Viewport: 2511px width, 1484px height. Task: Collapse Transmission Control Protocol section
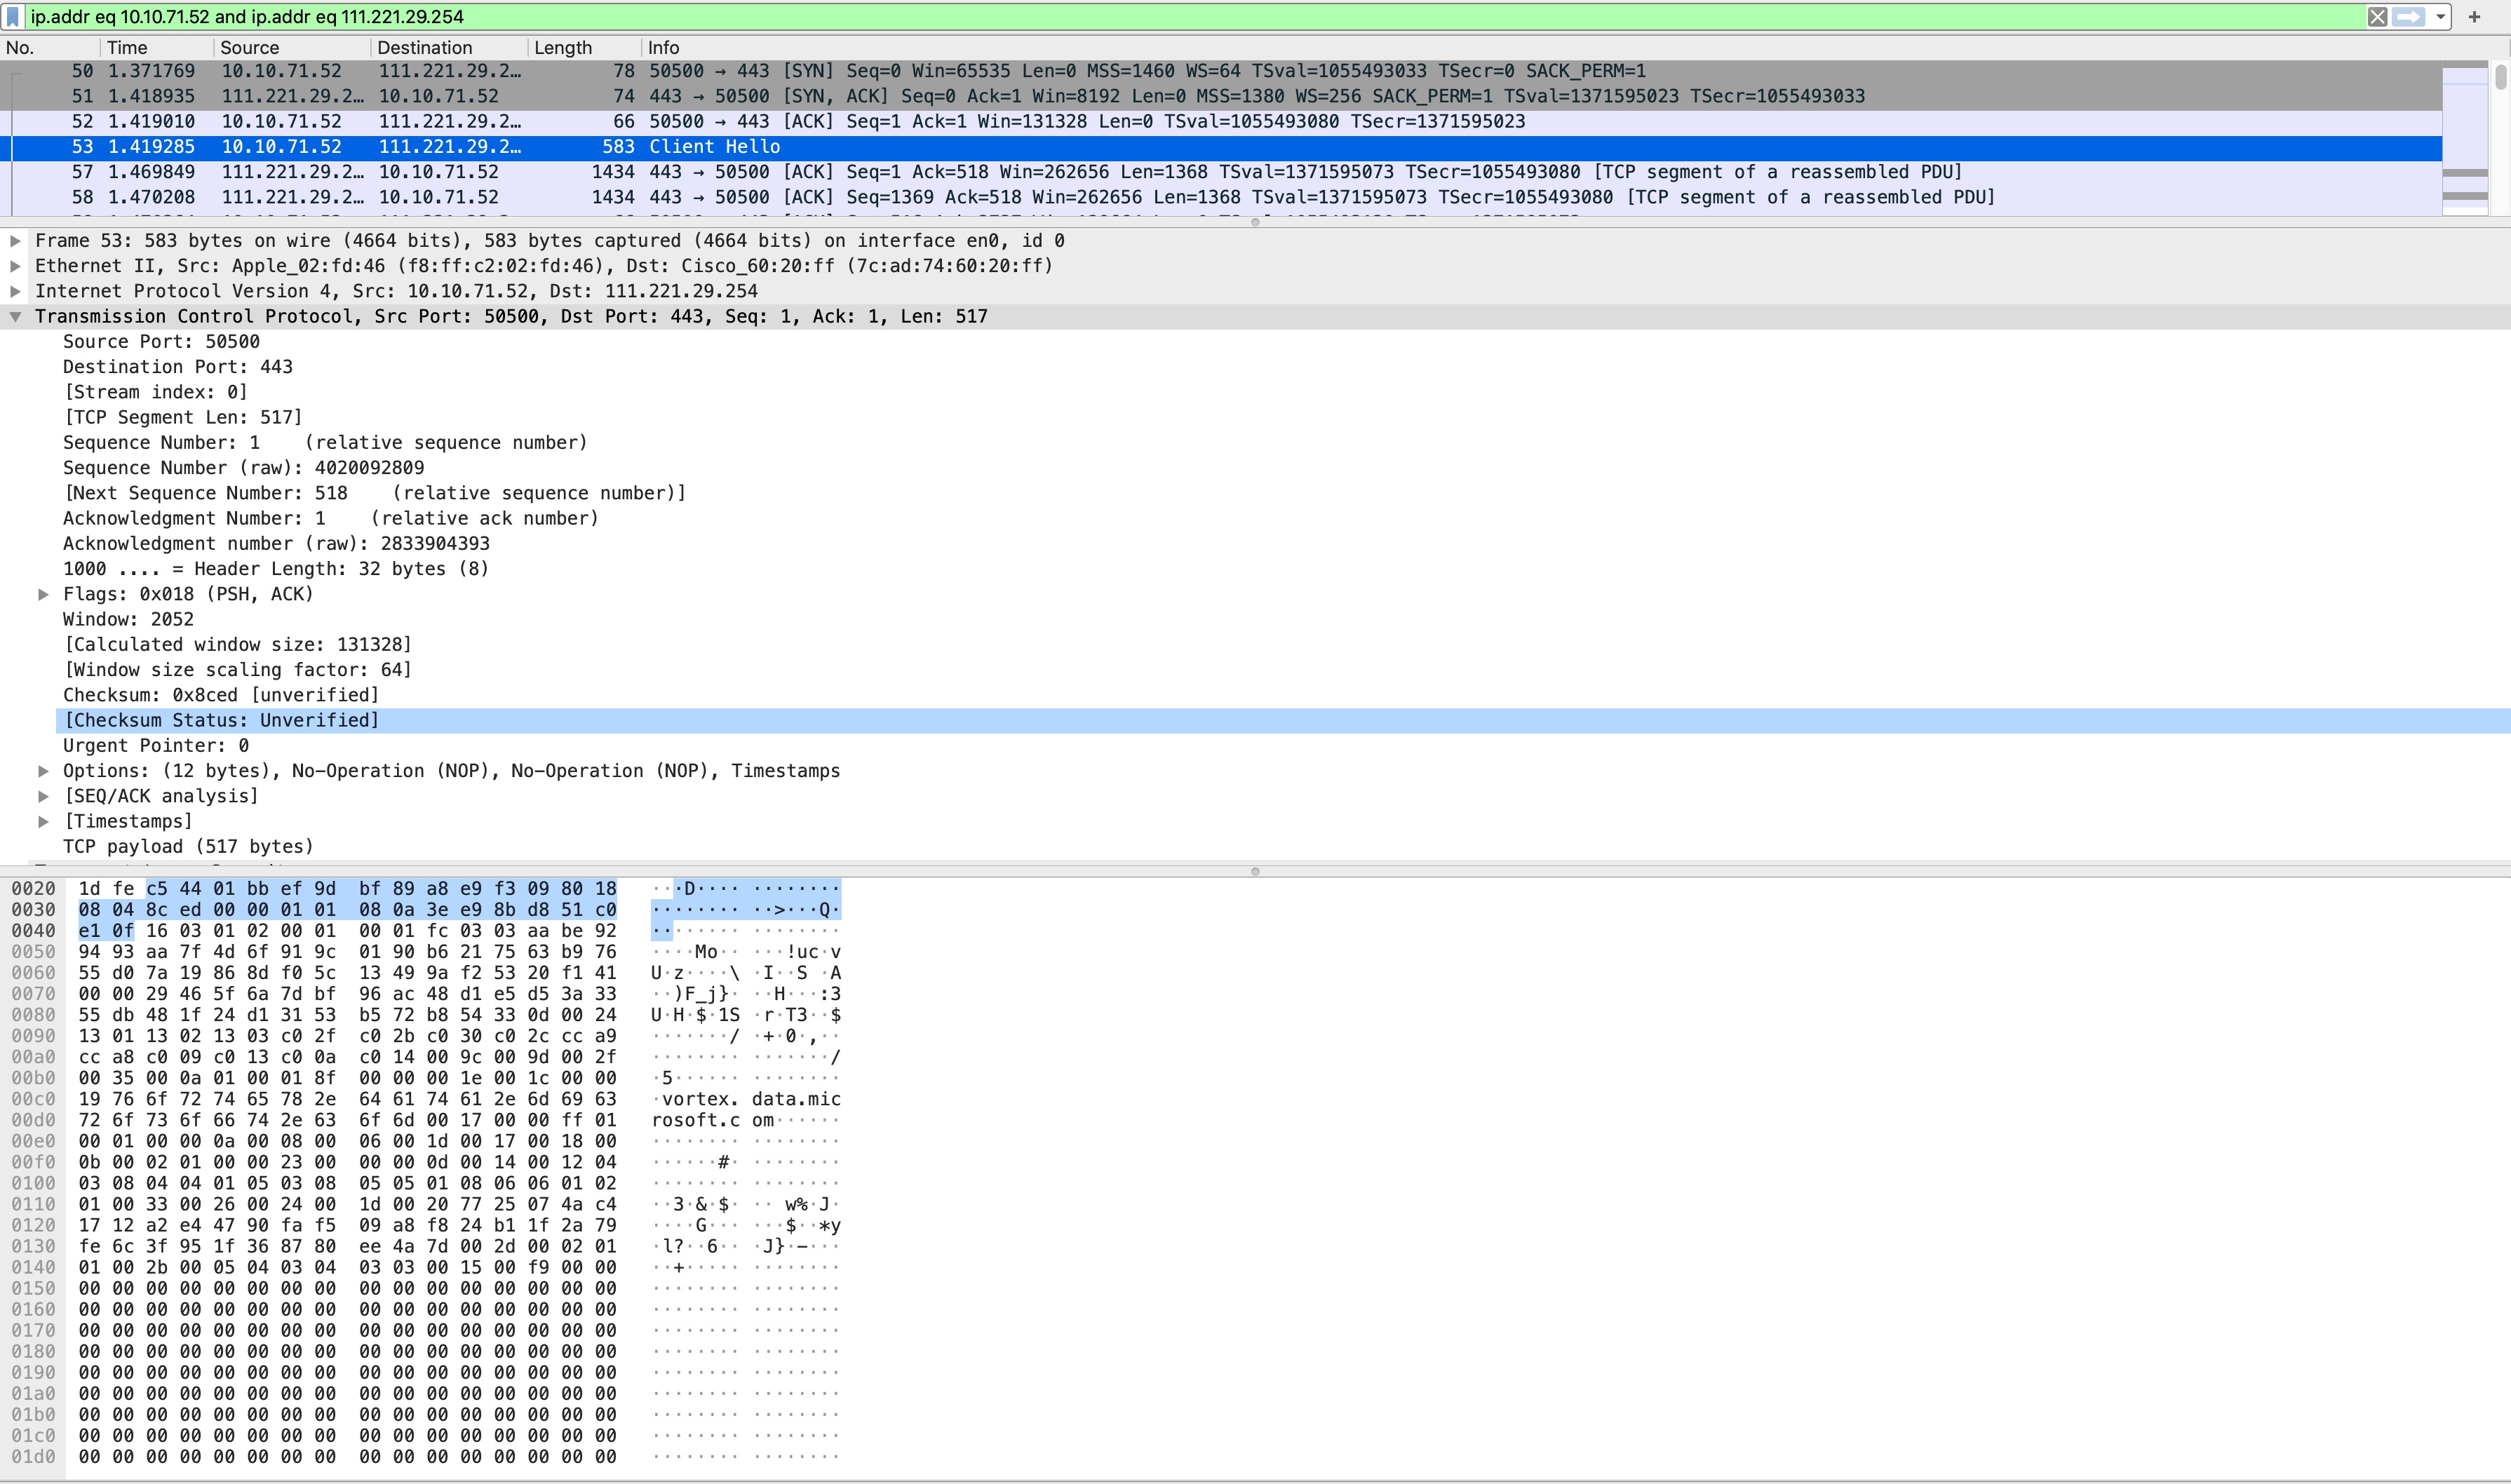click(x=15, y=317)
